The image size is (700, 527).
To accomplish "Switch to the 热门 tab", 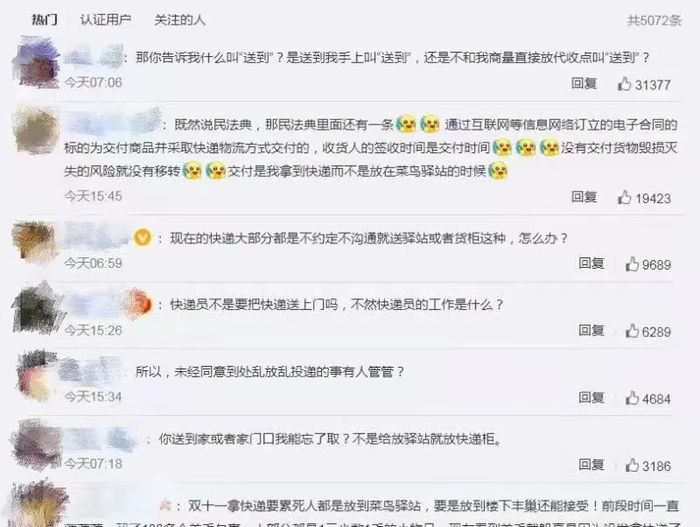I will tap(44, 20).
